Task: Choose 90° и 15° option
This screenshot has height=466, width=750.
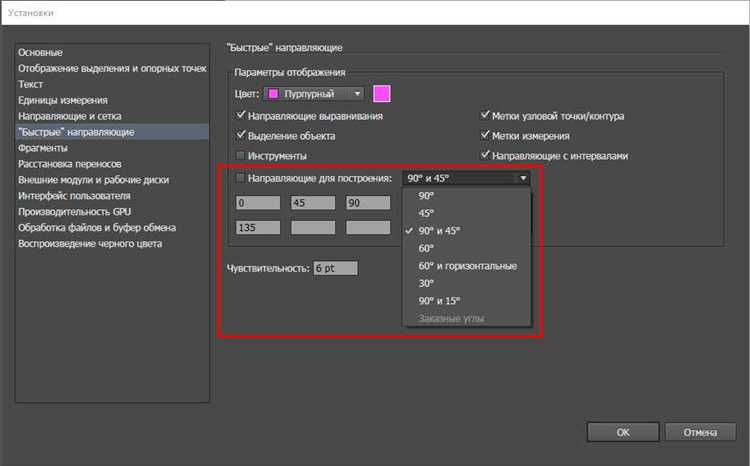Action: [467, 301]
